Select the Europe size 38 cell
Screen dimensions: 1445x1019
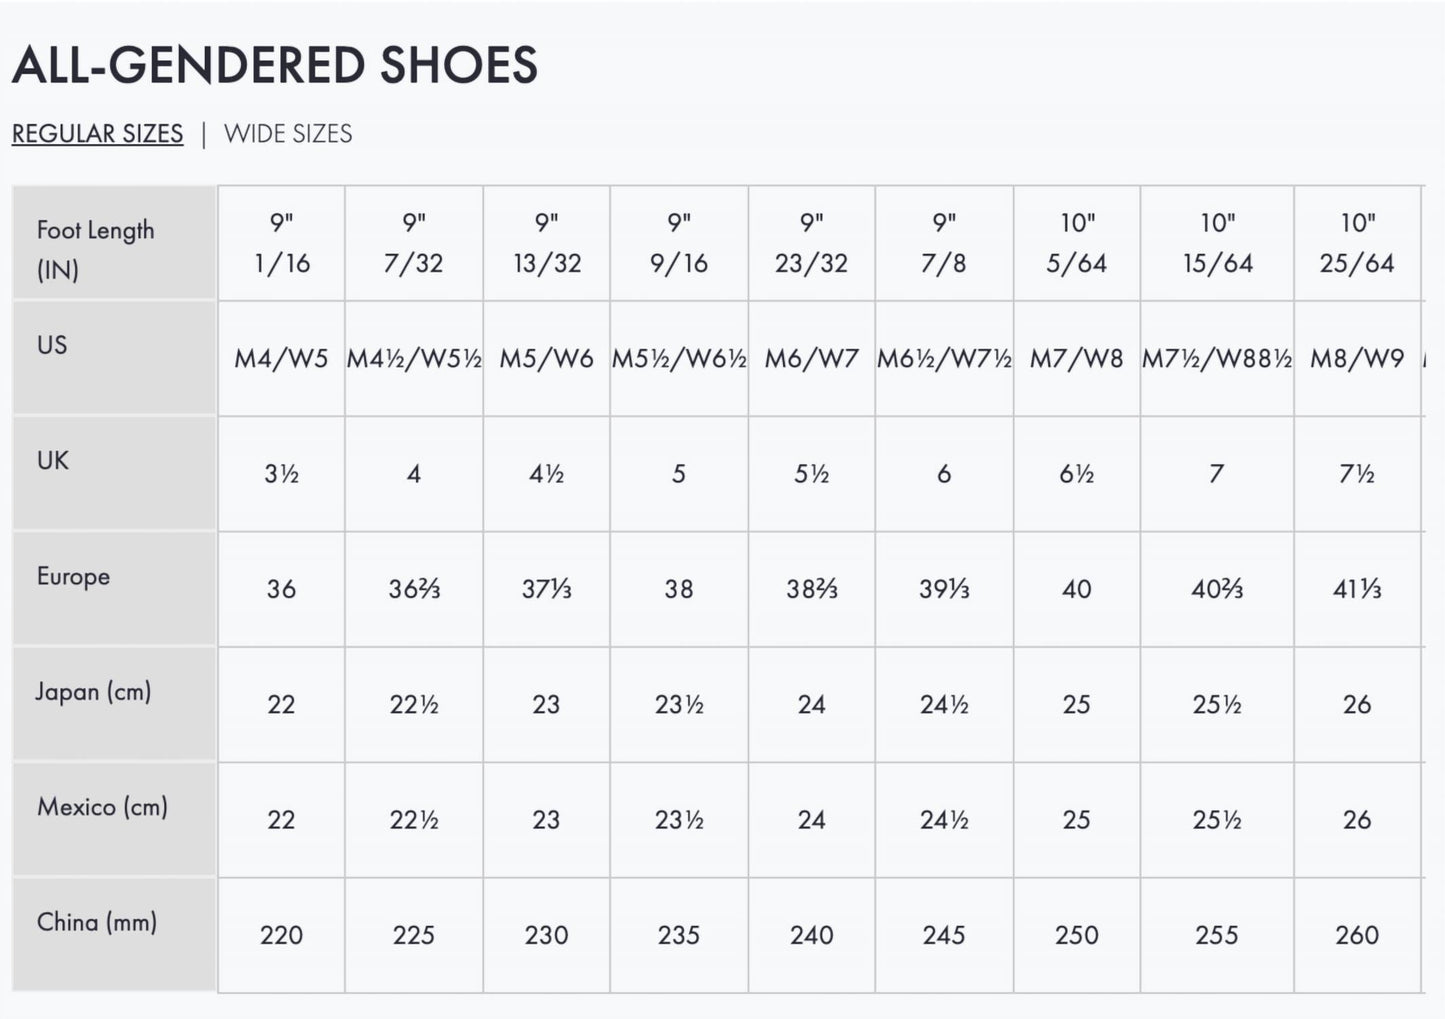pos(678,589)
